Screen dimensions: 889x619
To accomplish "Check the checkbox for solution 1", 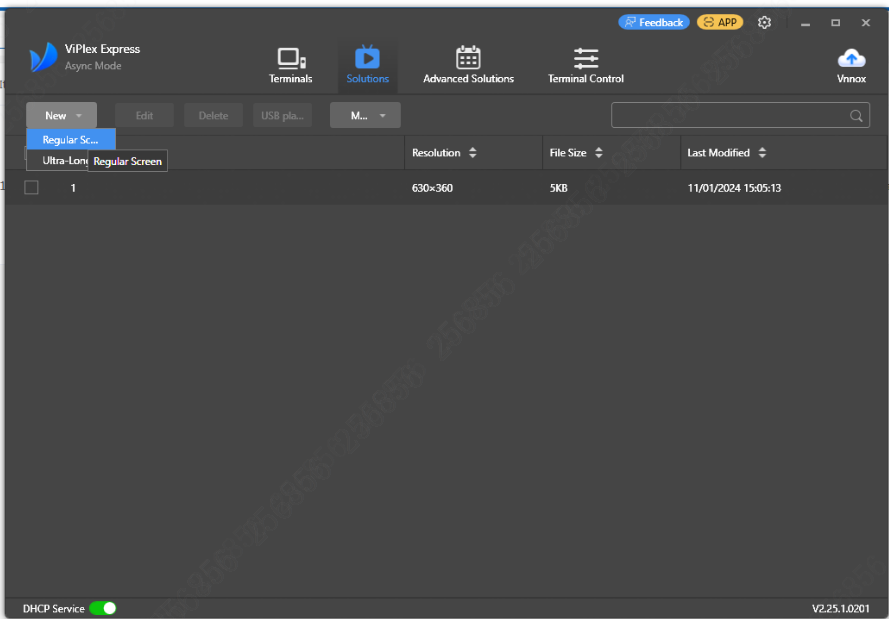I will 30,187.
